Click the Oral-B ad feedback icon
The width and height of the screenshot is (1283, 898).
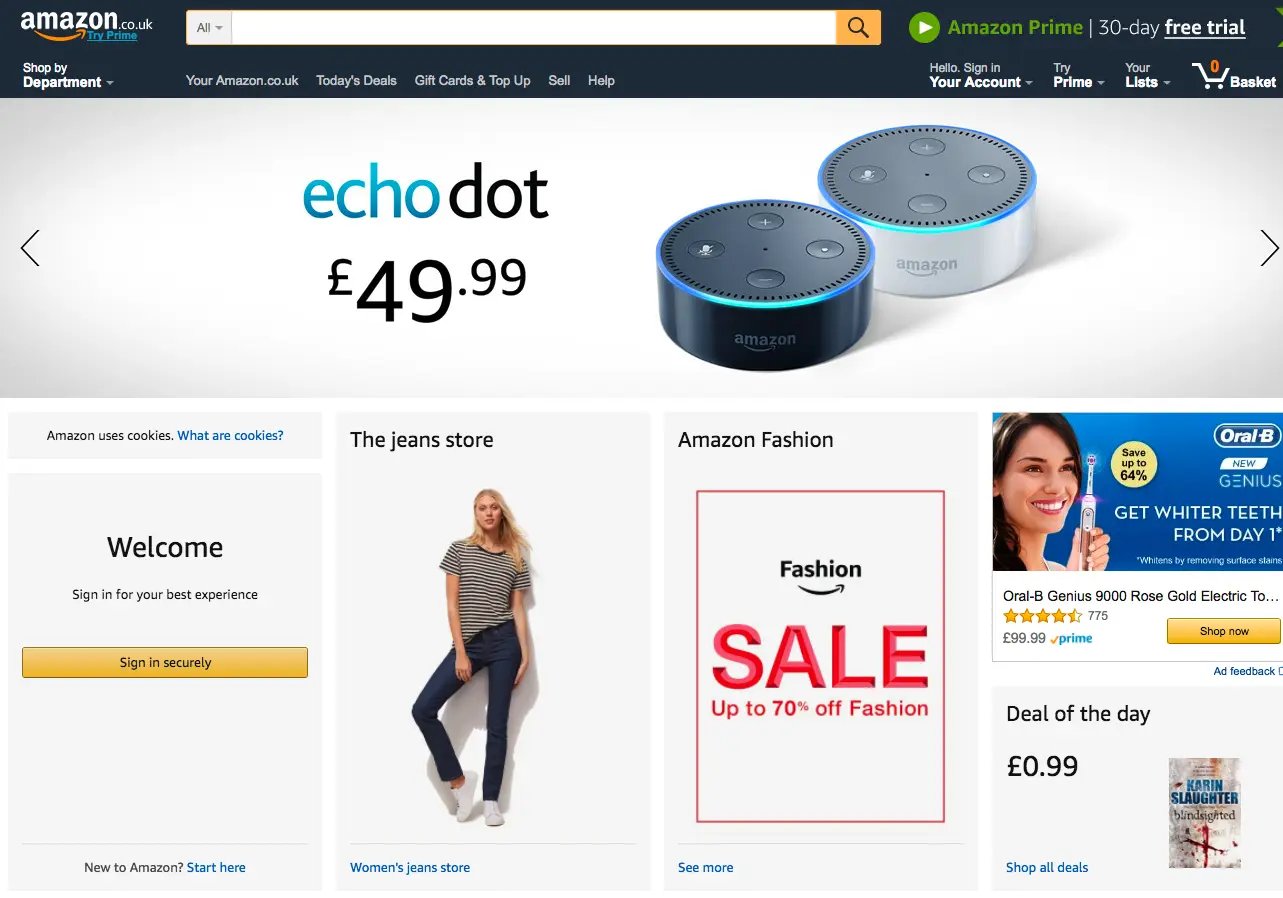point(1280,671)
